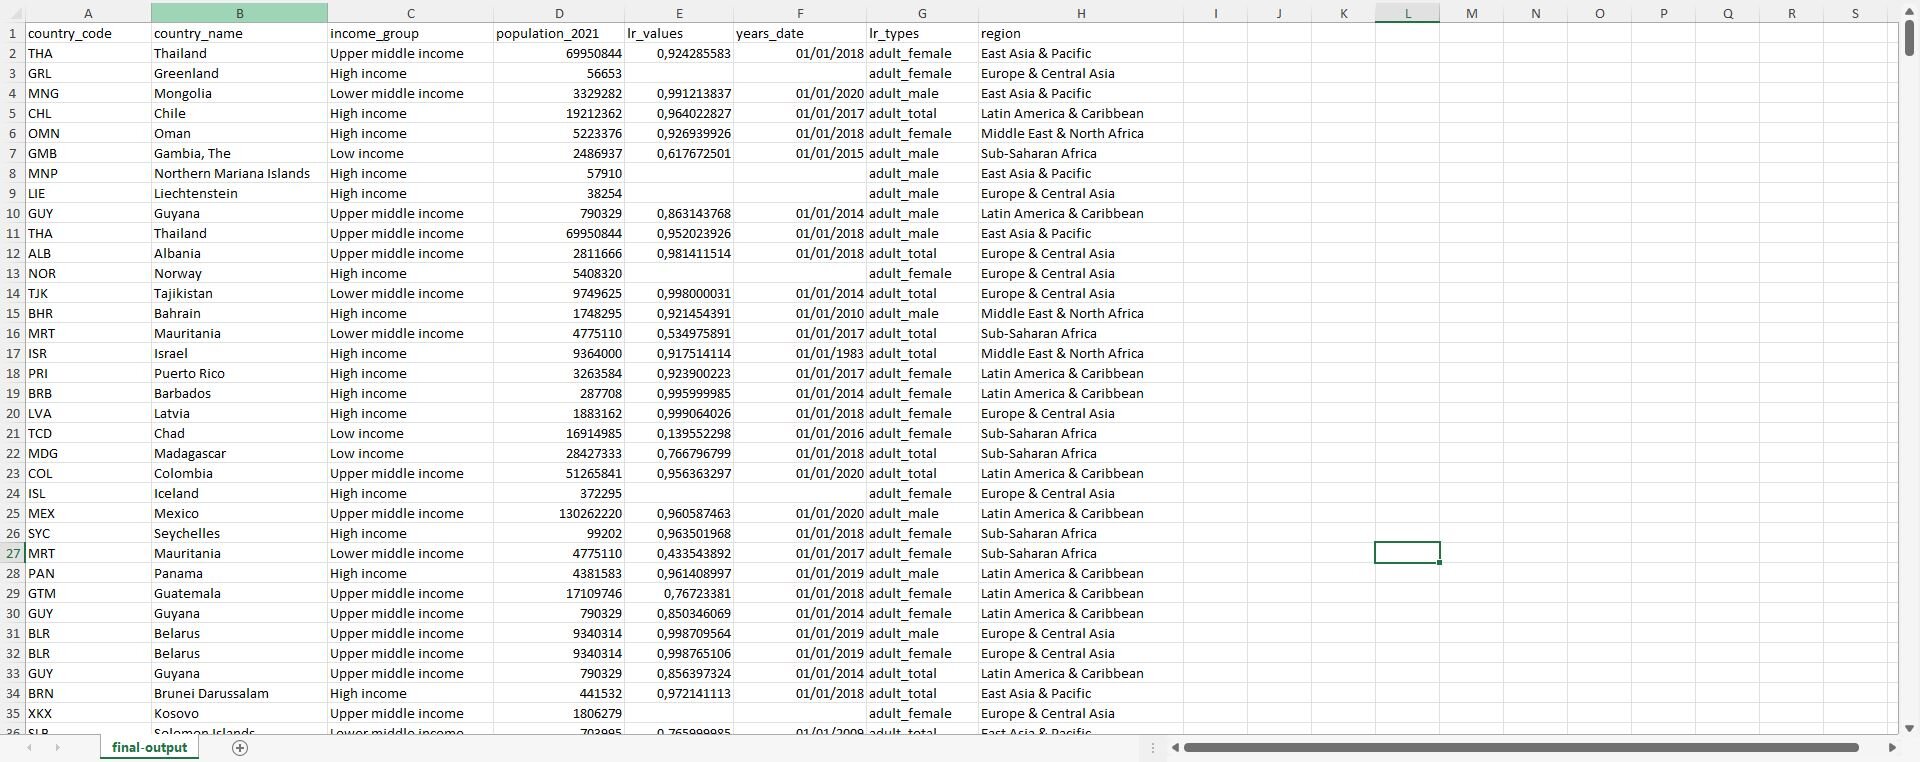This screenshot has width=1920, height=762.
Task: Select row 1 header
Action: [x=12, y=33]
